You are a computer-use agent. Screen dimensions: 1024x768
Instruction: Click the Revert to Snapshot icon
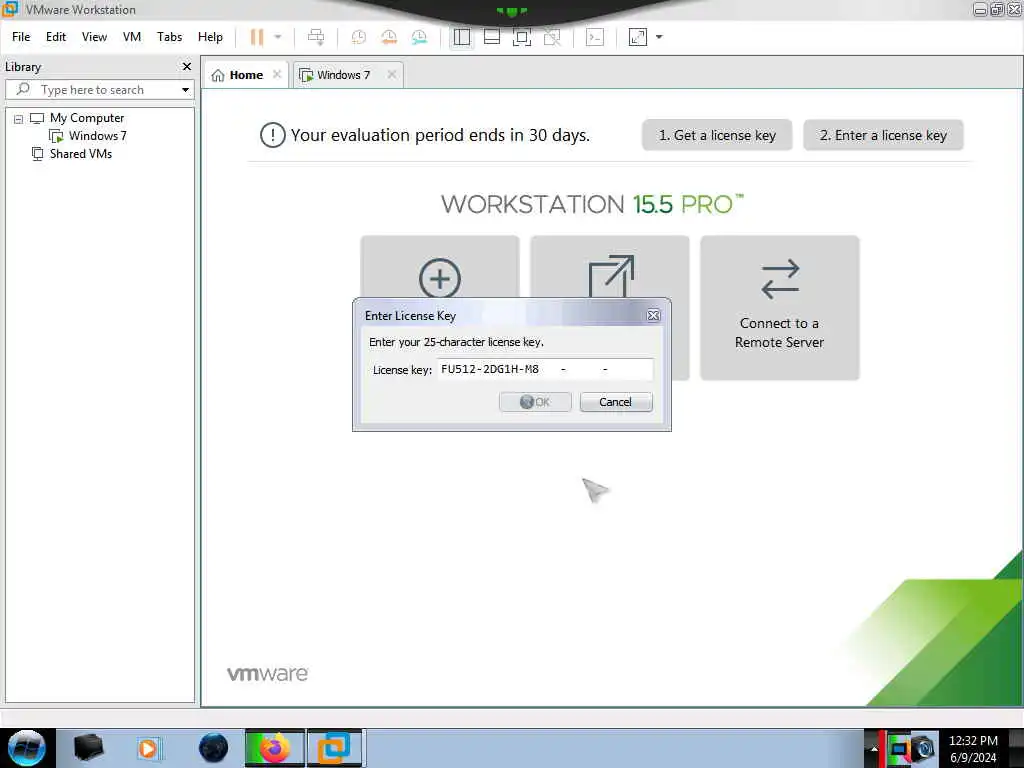coord(389,37)
